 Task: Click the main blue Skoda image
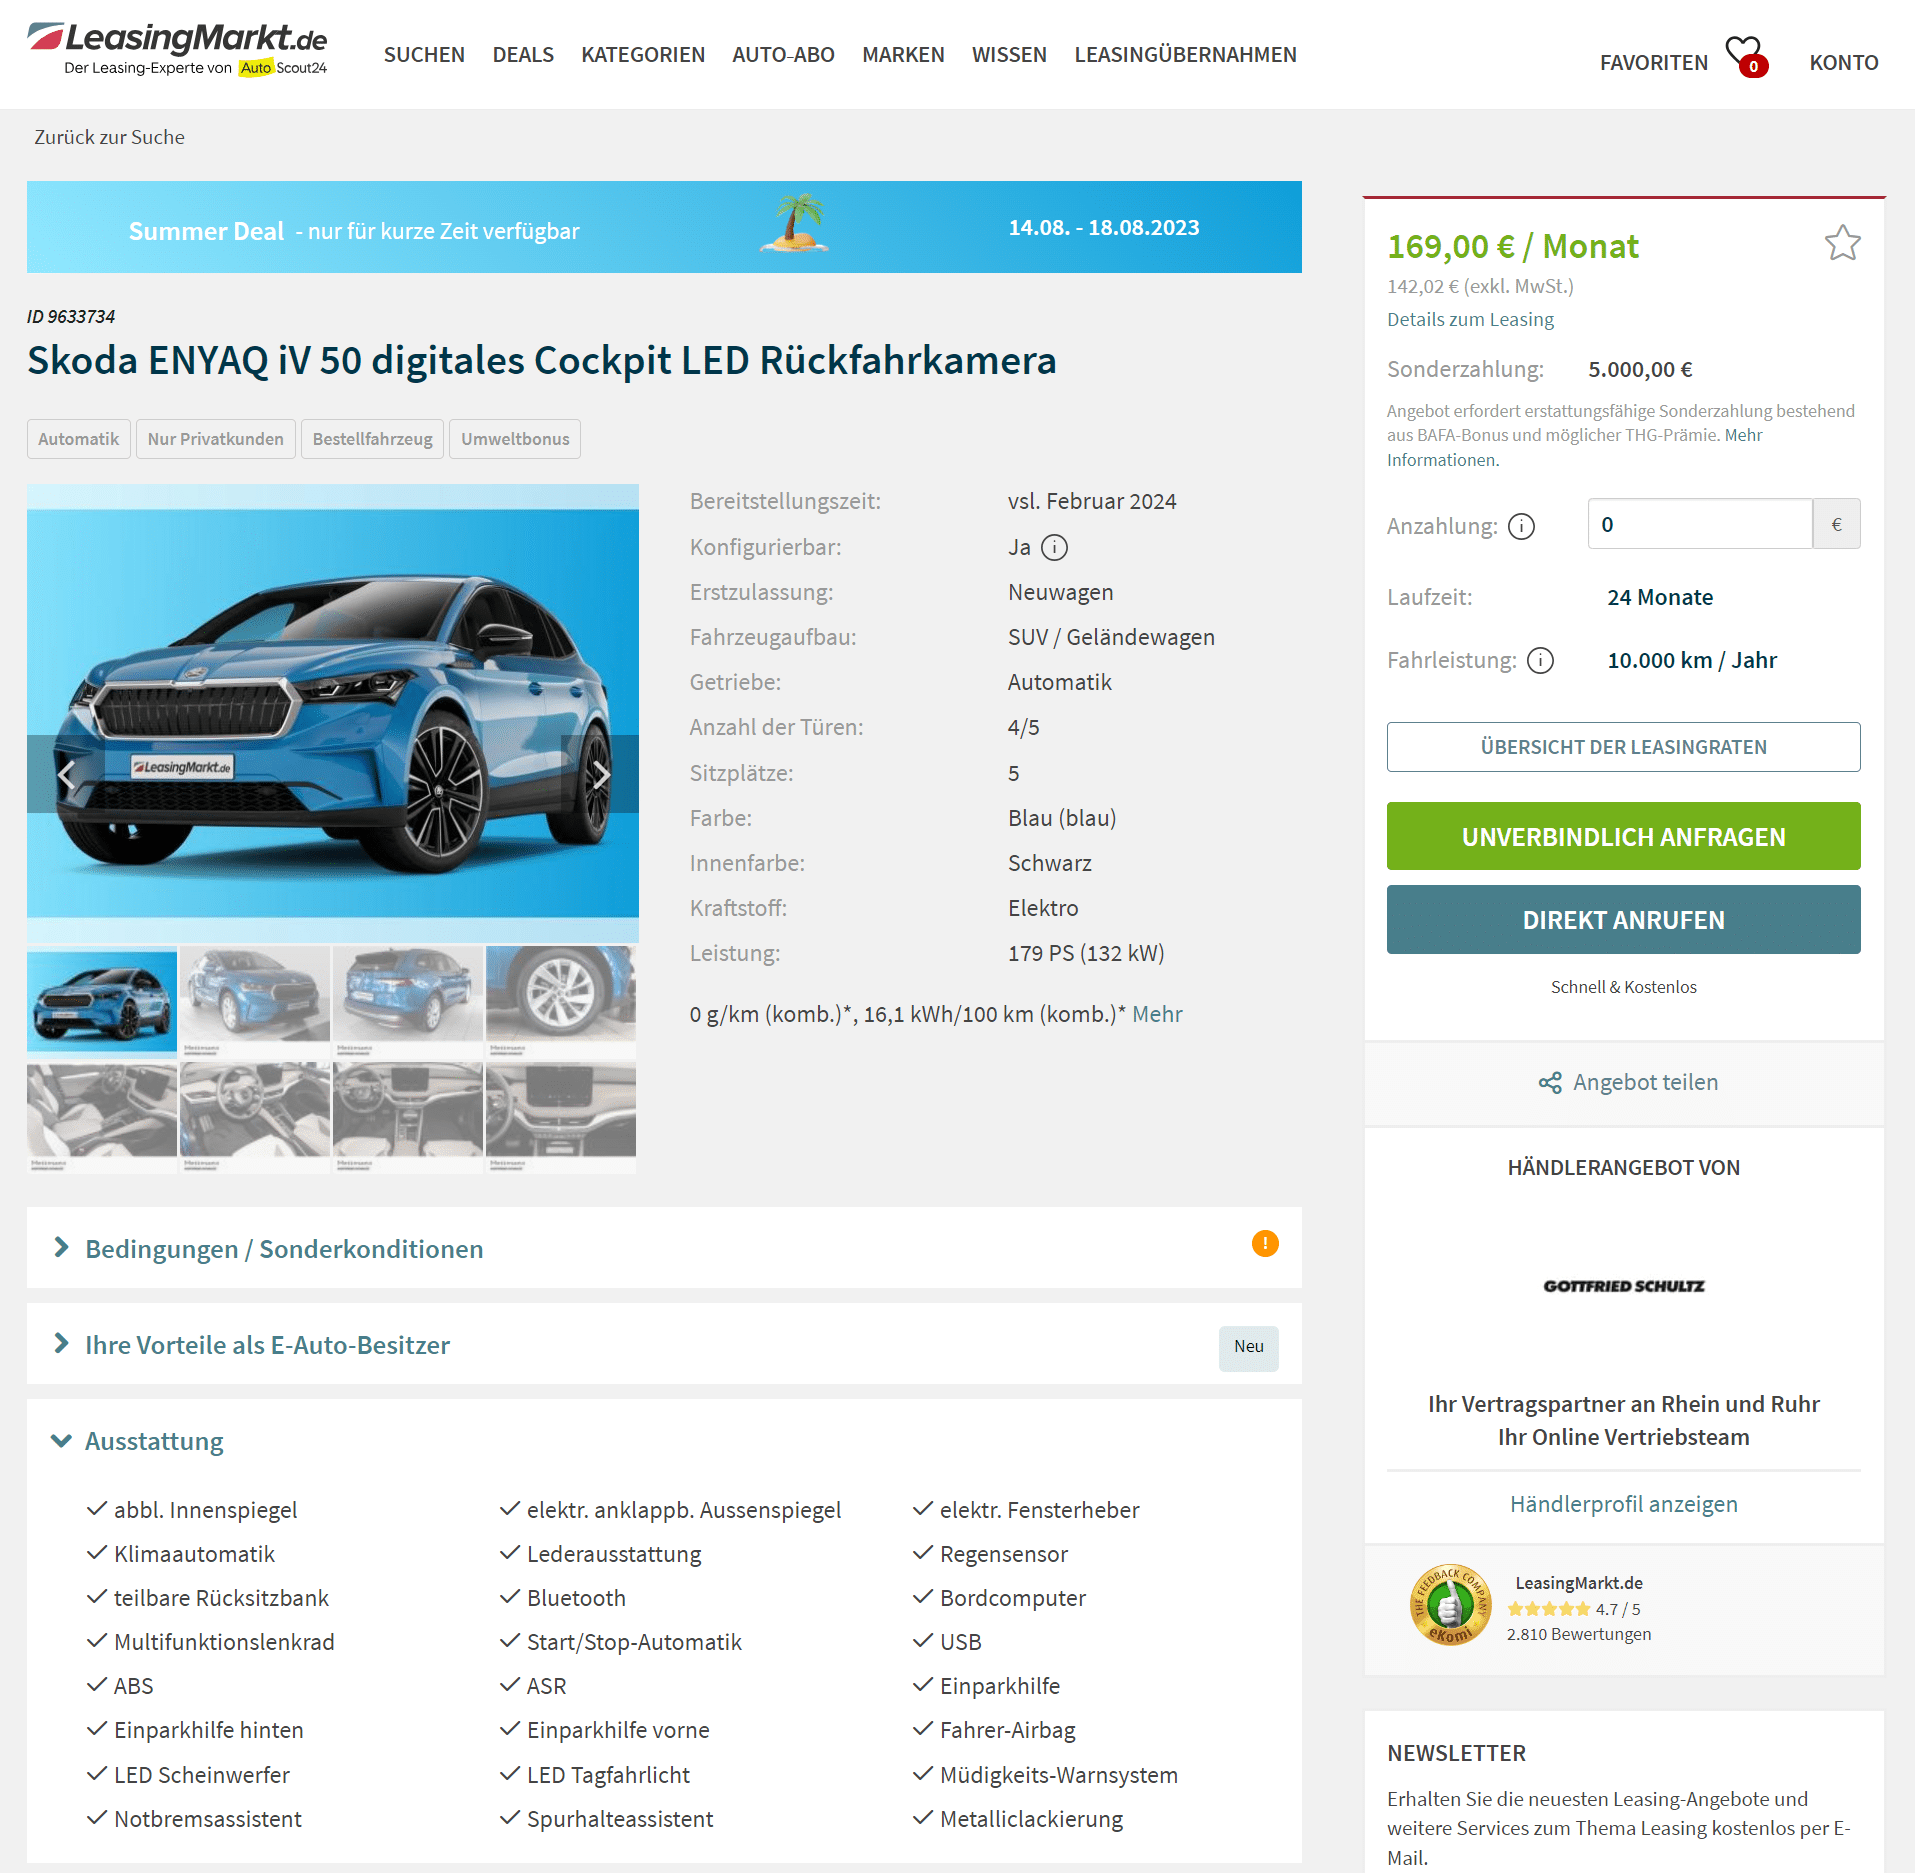click(332, 712)
